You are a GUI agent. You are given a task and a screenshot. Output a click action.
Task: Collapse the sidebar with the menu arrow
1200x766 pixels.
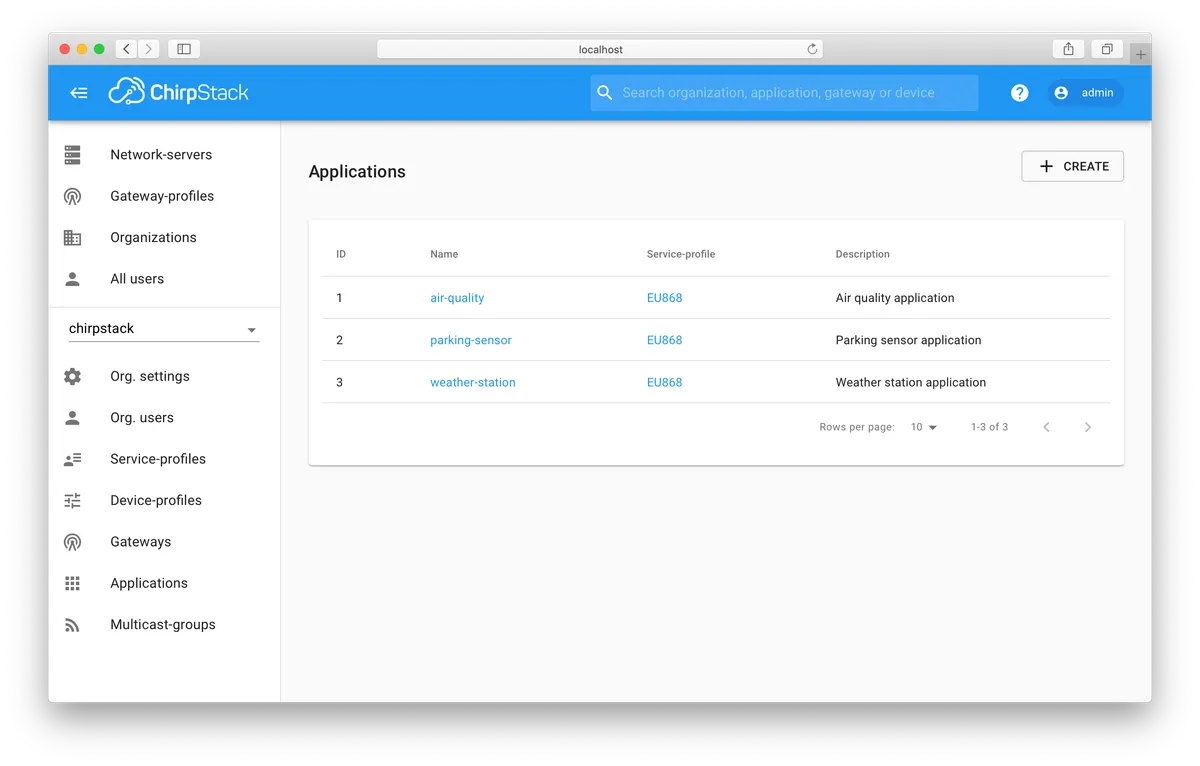click(x=78, y=92)
